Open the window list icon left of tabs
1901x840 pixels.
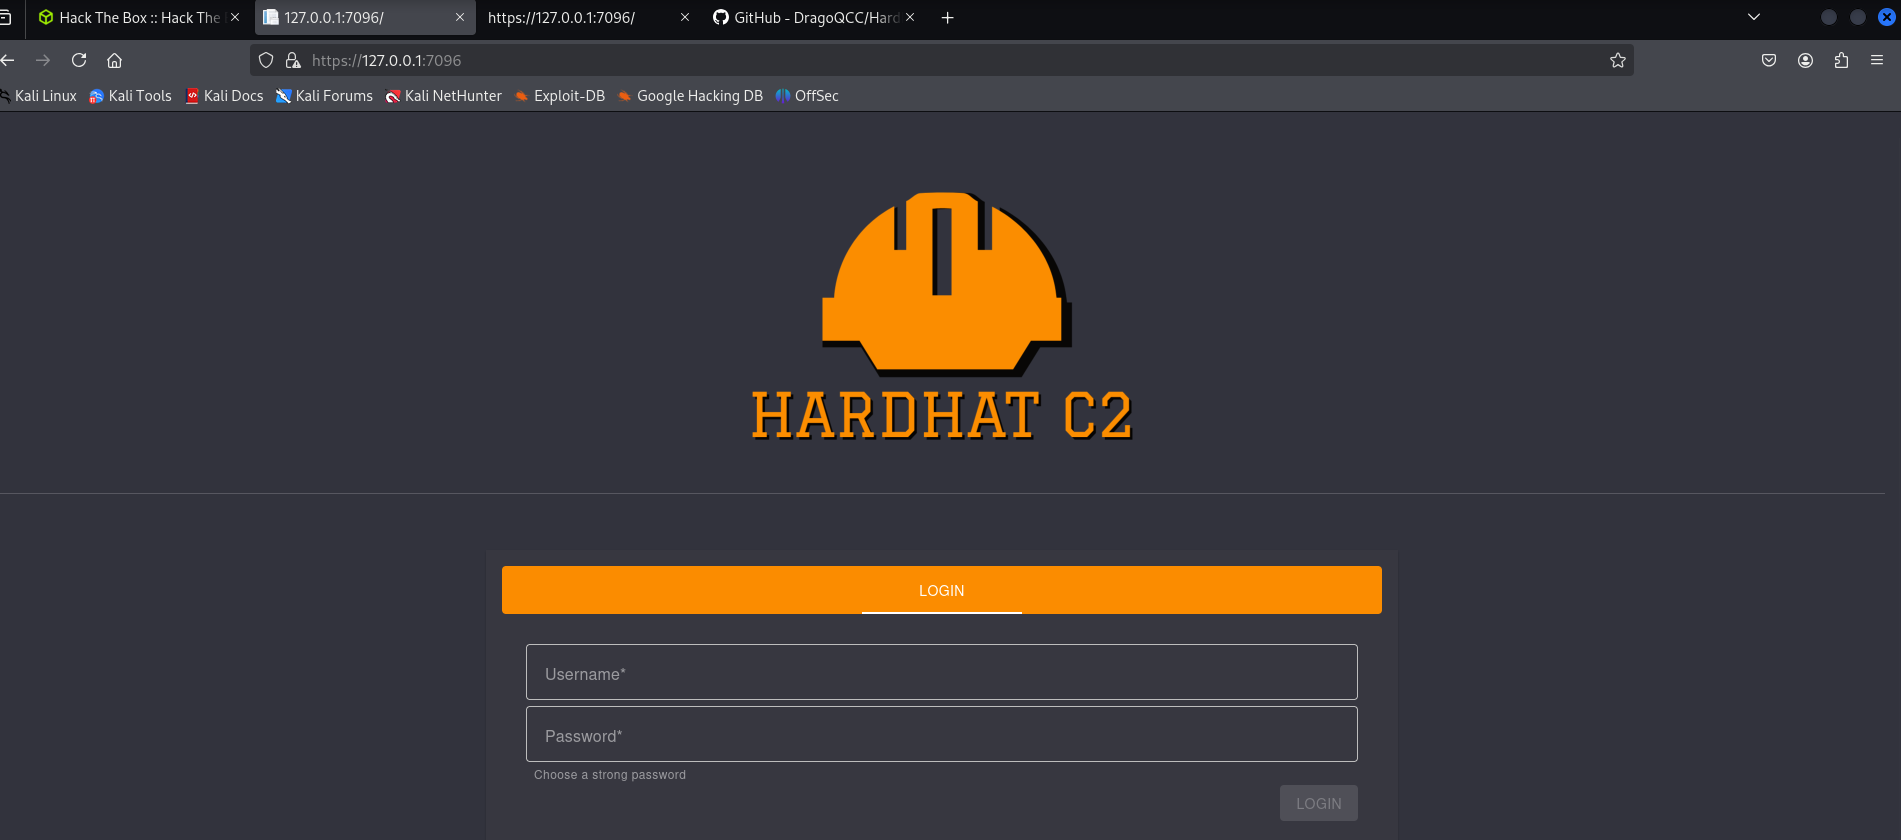click(x=5, y=17)
